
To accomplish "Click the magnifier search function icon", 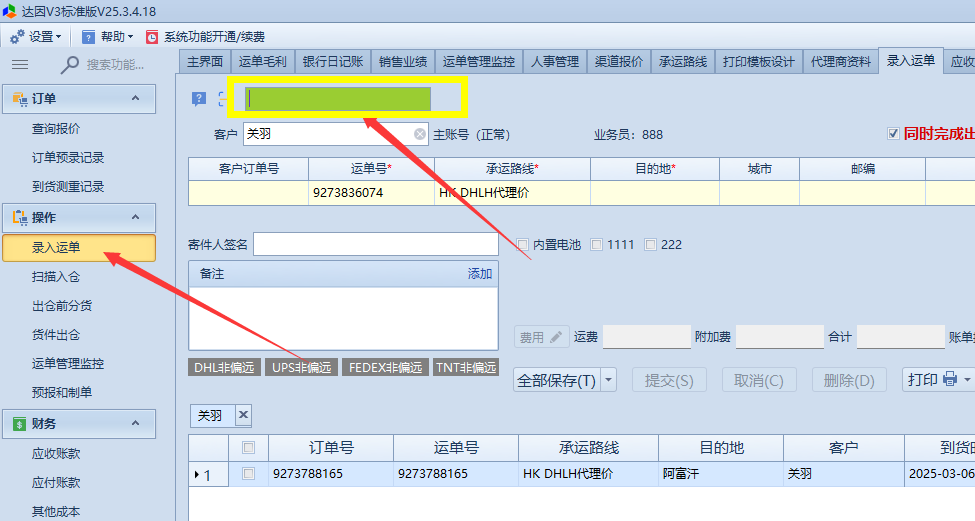I will (x=70, y=64).
